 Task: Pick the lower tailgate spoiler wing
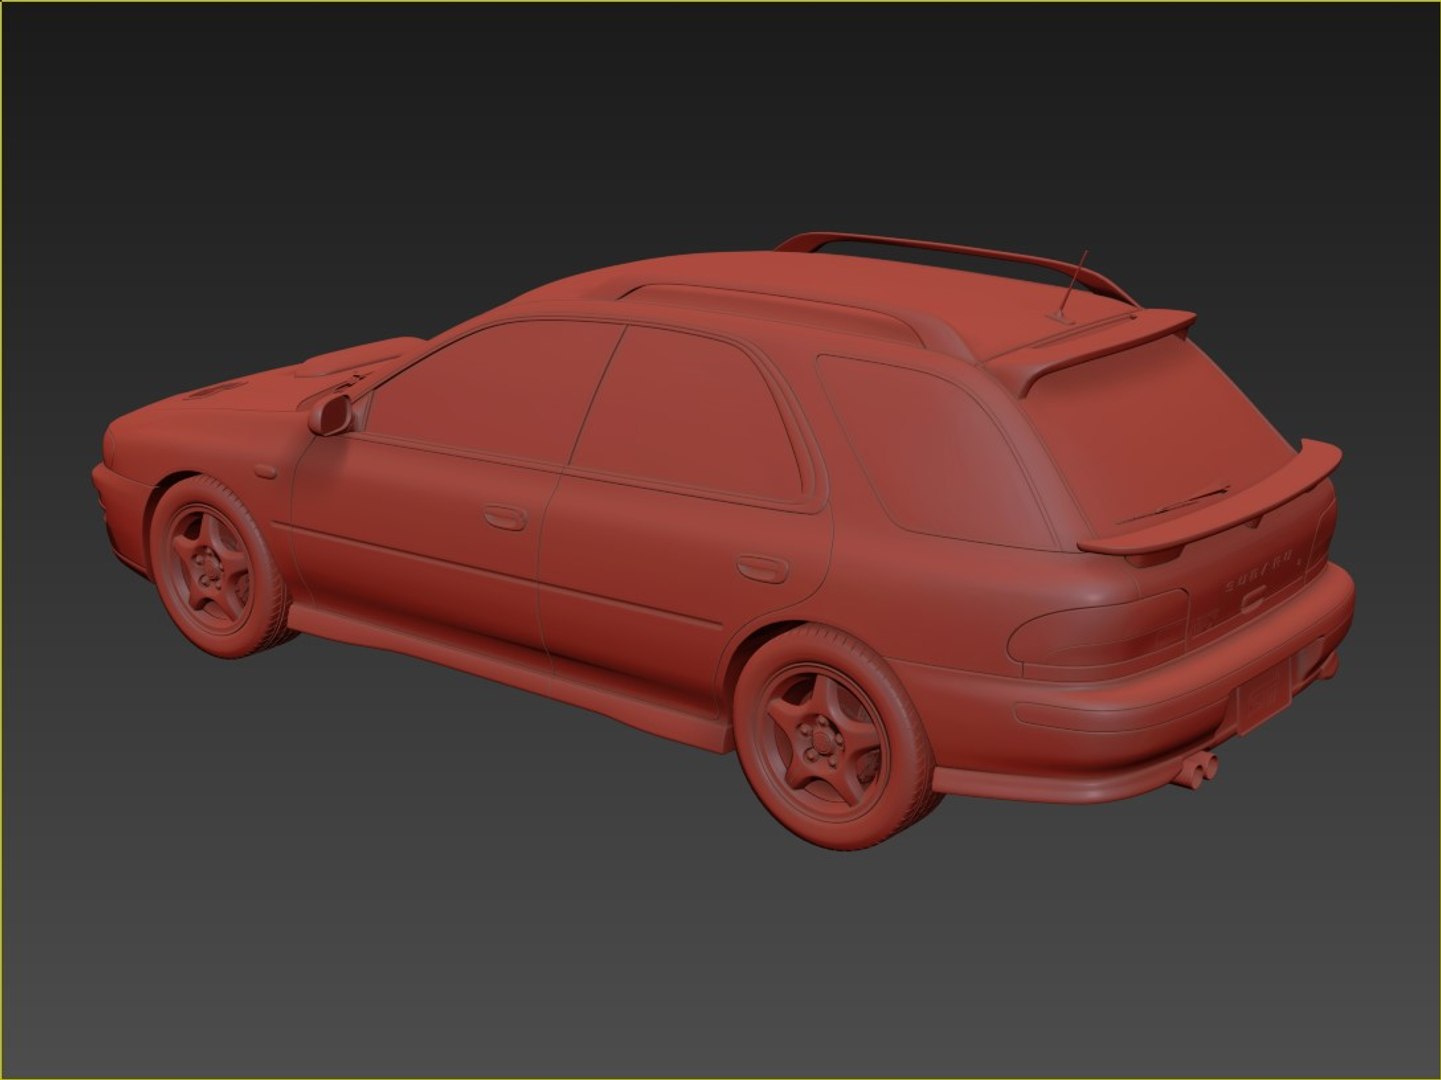point(1212,502)
